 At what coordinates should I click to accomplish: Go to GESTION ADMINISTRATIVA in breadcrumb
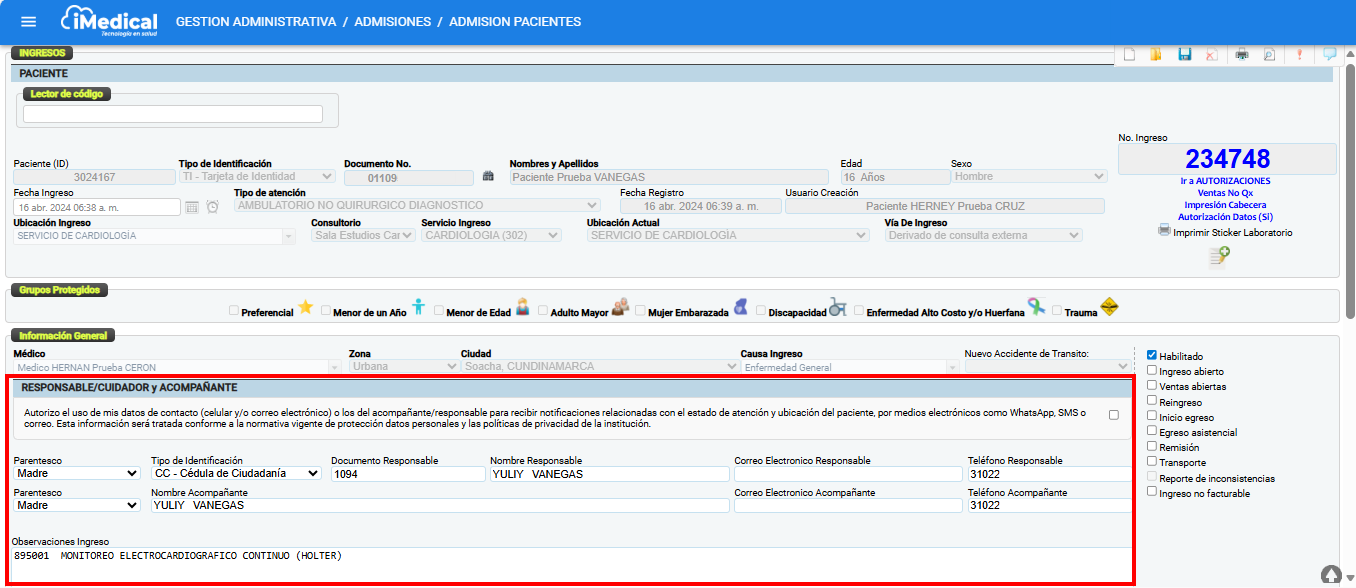pyautogui.click(x=255, y=22)
